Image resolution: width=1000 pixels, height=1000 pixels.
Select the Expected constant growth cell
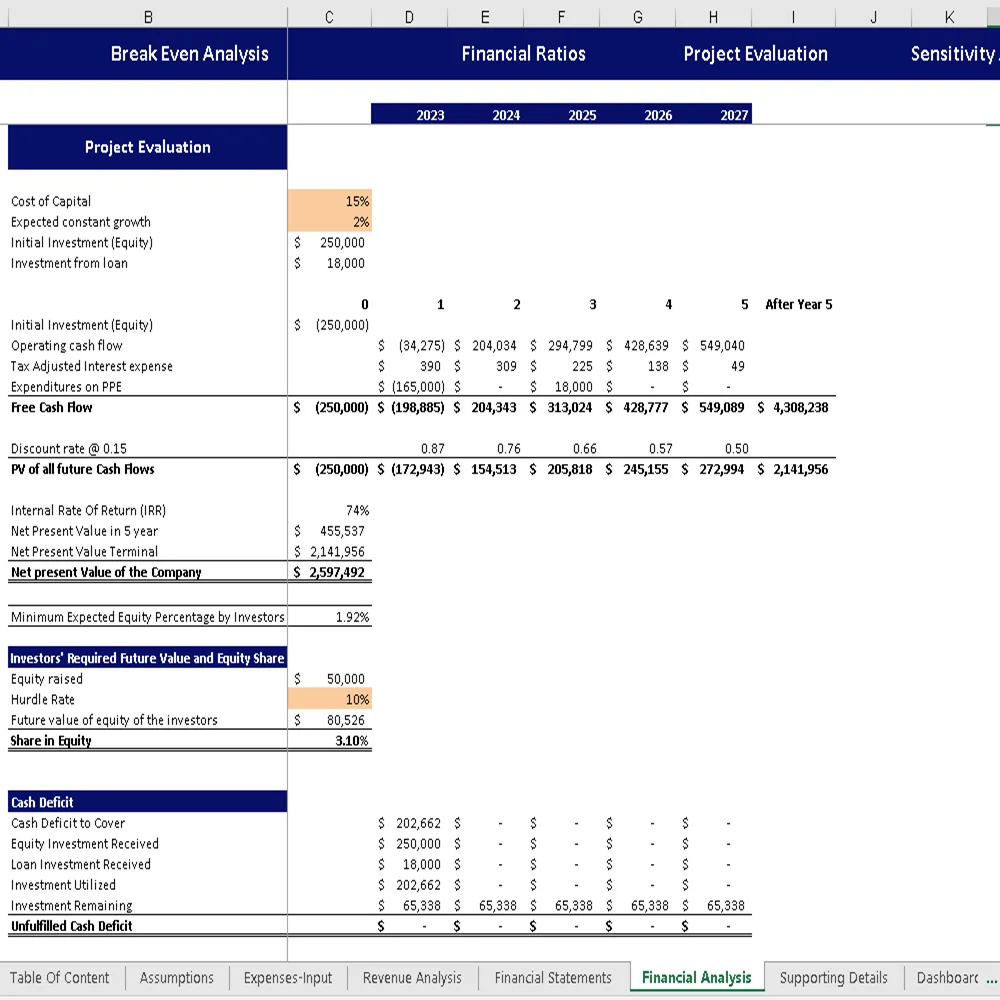[x=330, y=222]
